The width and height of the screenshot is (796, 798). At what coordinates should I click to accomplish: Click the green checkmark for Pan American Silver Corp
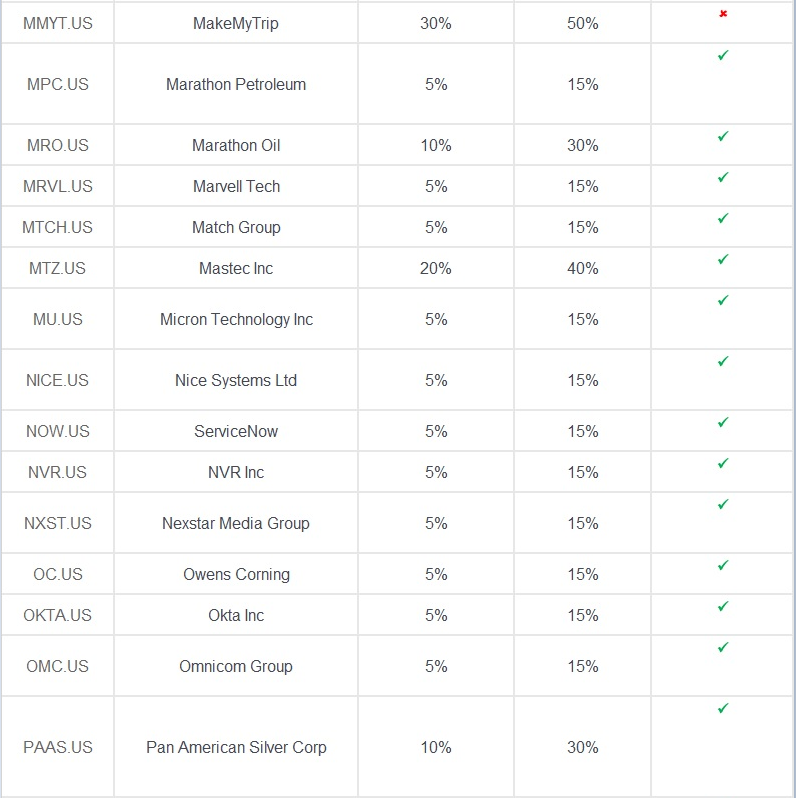click(x=723, y=708)
